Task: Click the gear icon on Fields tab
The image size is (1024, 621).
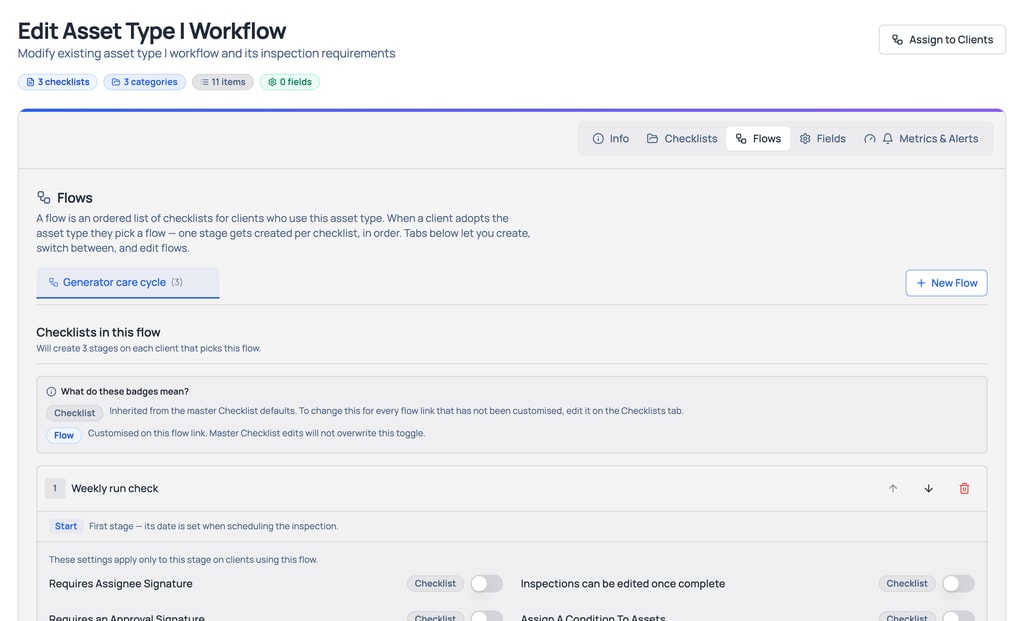Action: click(x=805, y=138)
